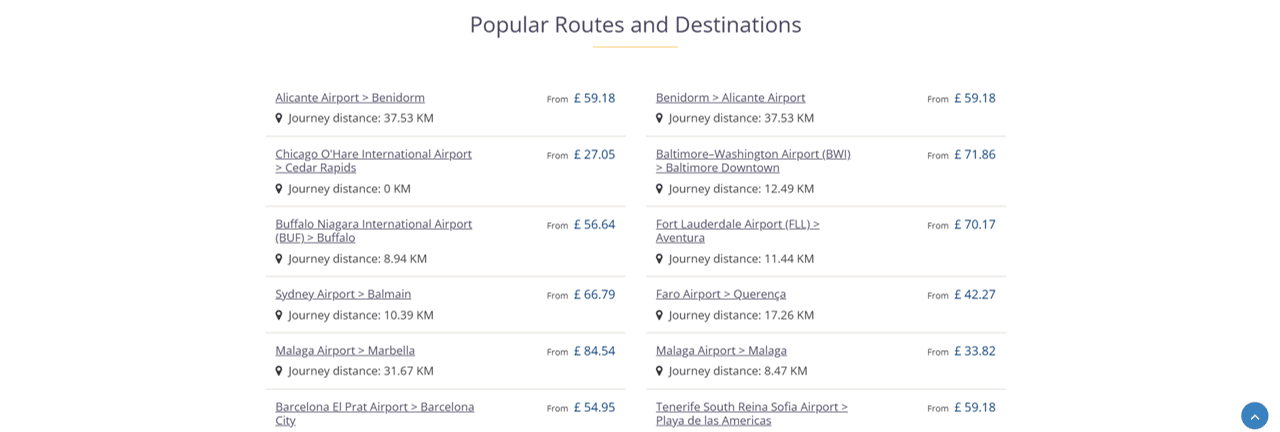
Task: Click location pin icon under Malaga Airport > Marbella
Action: (x=279, y=371)
